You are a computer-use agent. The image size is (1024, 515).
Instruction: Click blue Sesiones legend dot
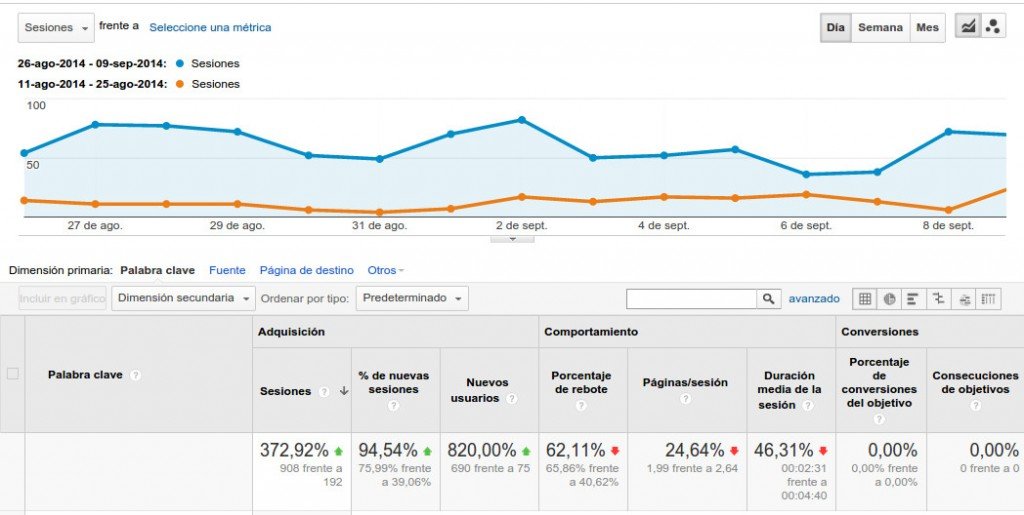180,63
